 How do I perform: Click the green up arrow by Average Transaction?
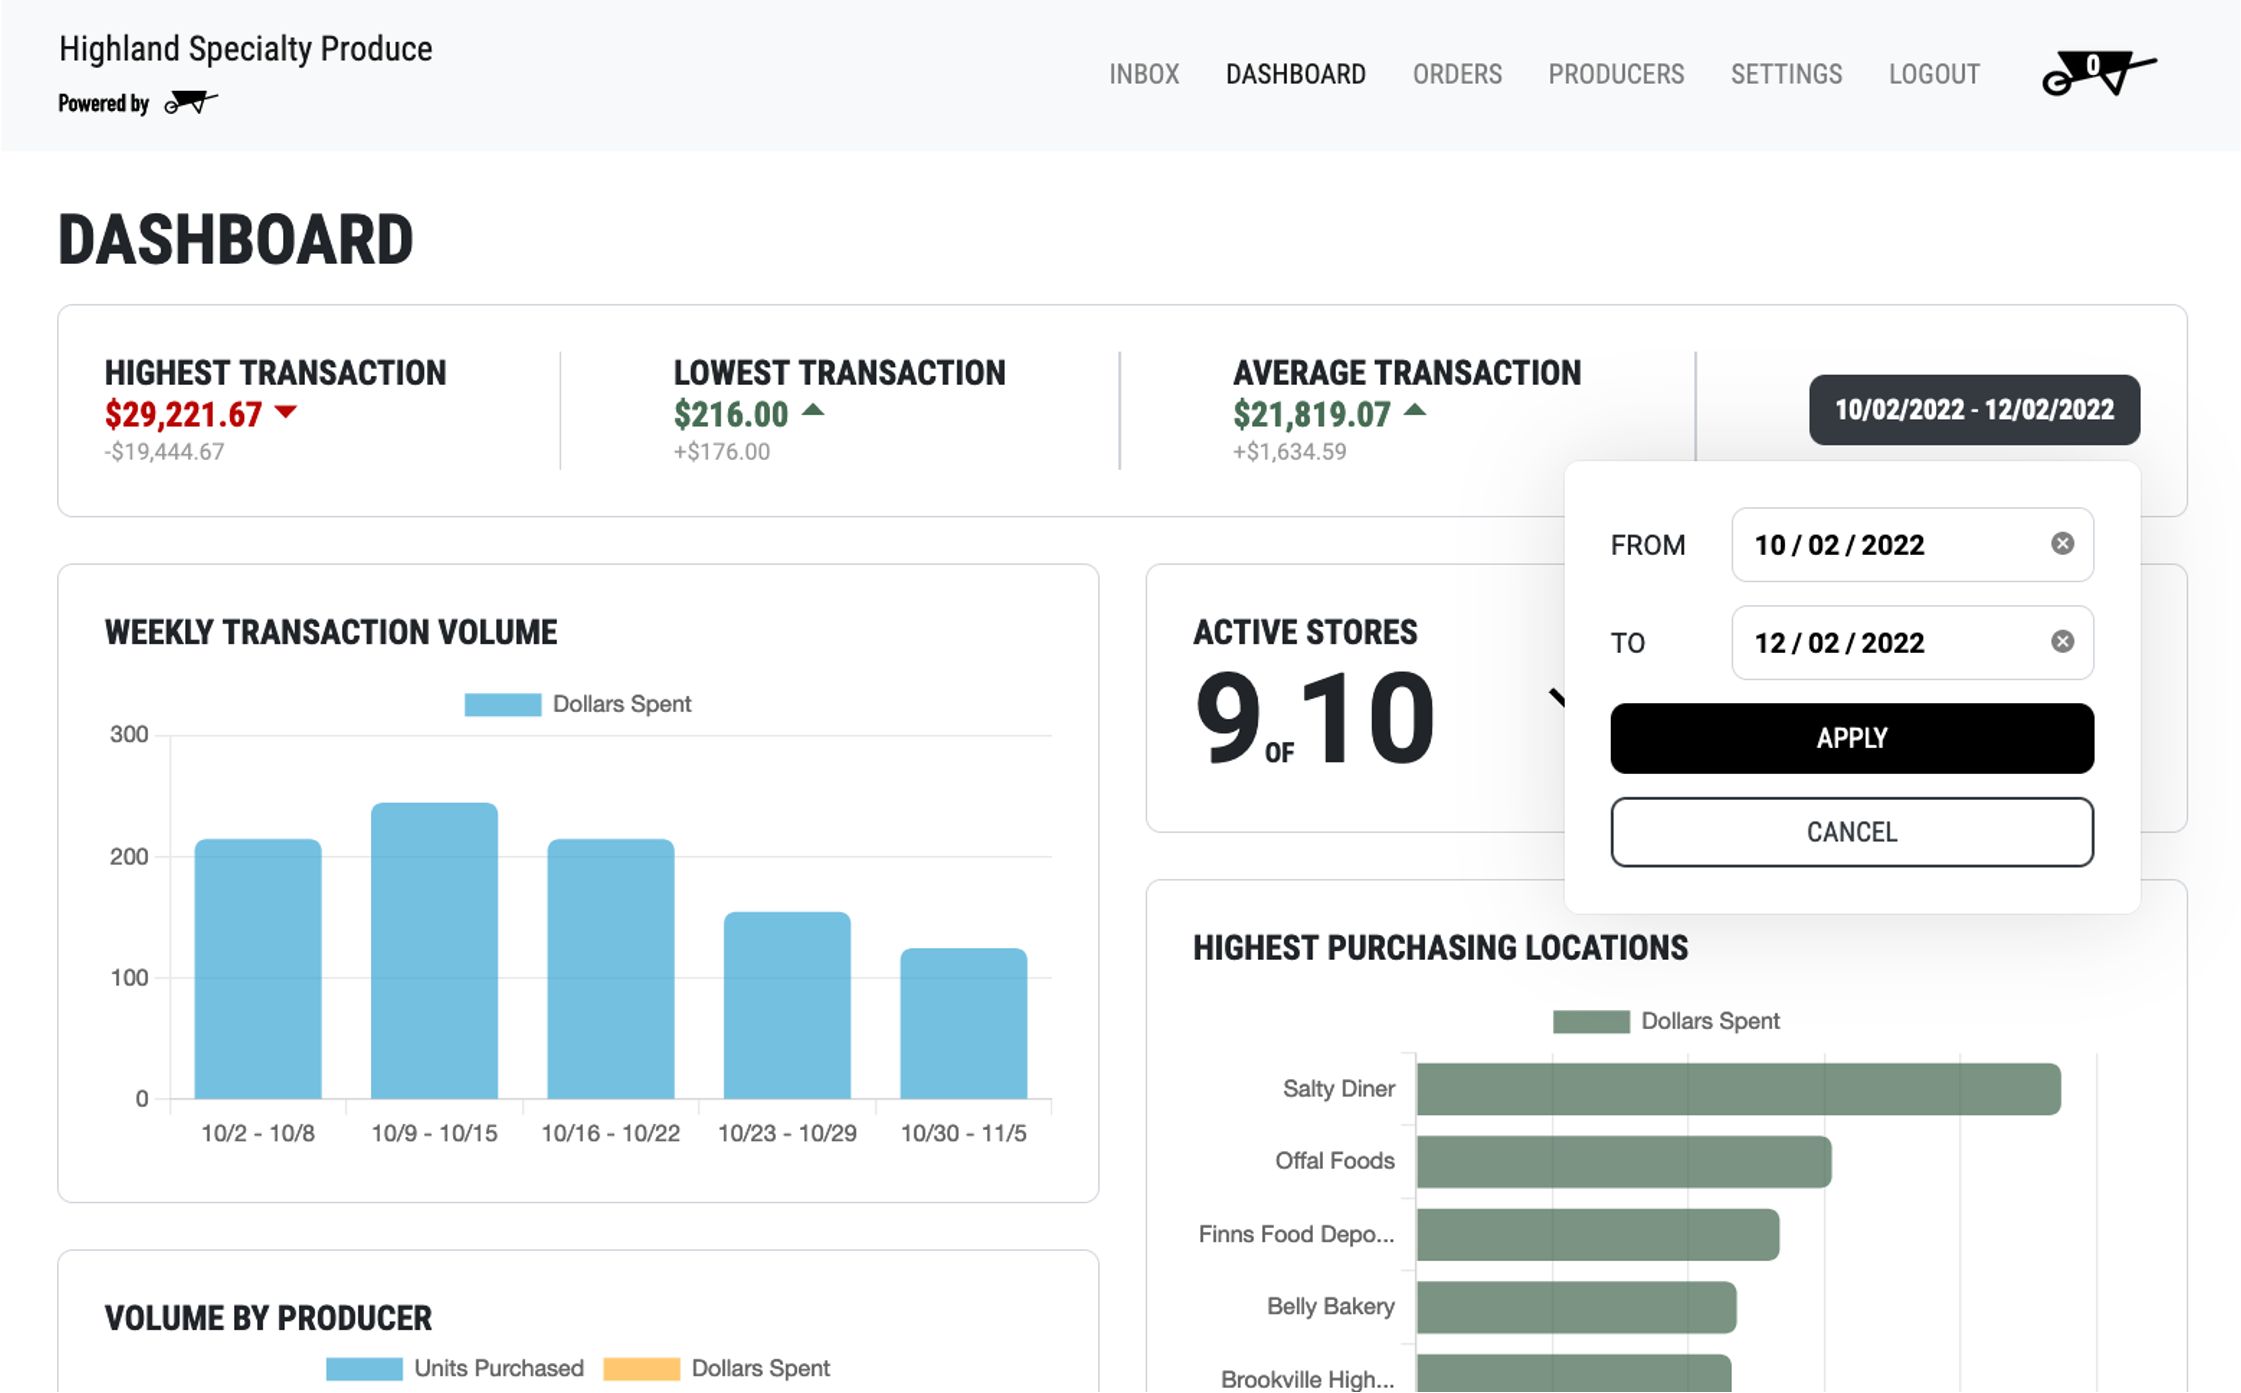click(x=1415, y=409)
